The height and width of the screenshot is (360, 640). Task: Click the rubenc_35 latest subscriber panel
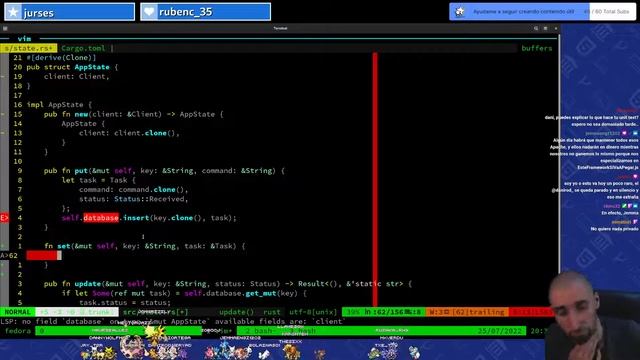click(x=205, y=12)
